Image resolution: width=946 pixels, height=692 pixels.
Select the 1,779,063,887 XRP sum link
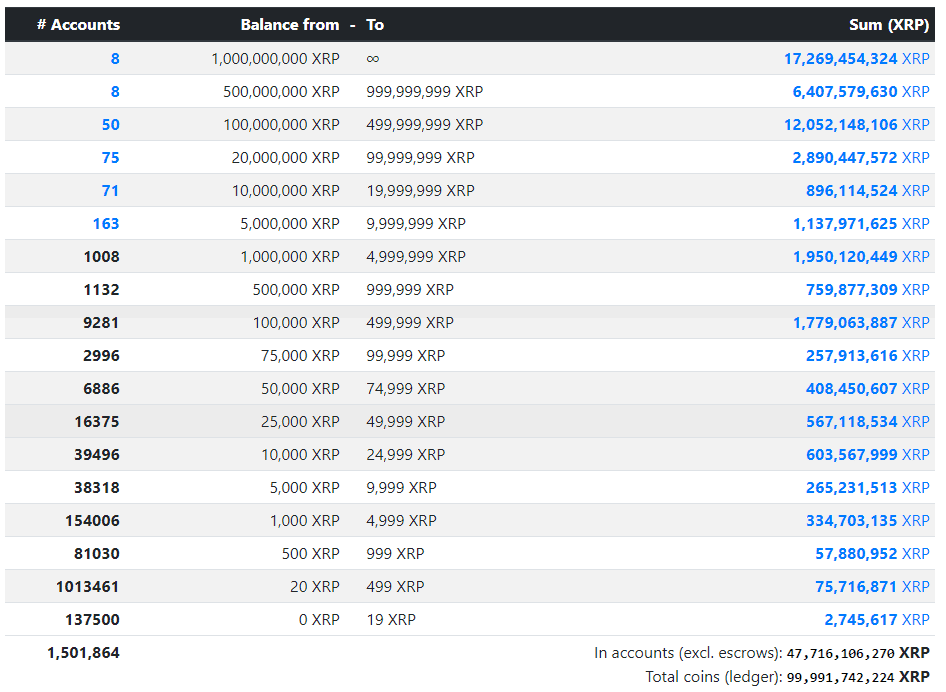861,323
